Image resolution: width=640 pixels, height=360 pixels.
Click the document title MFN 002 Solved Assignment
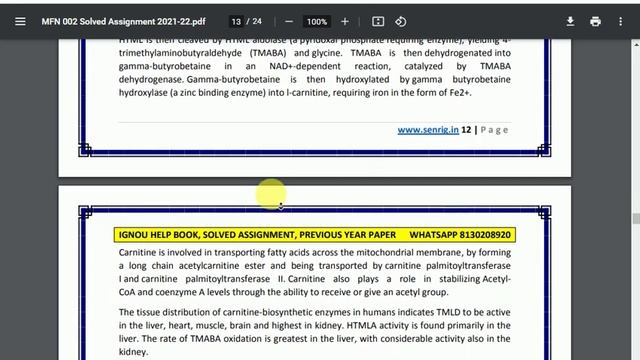pyautogui.click(x=123, y=22)
